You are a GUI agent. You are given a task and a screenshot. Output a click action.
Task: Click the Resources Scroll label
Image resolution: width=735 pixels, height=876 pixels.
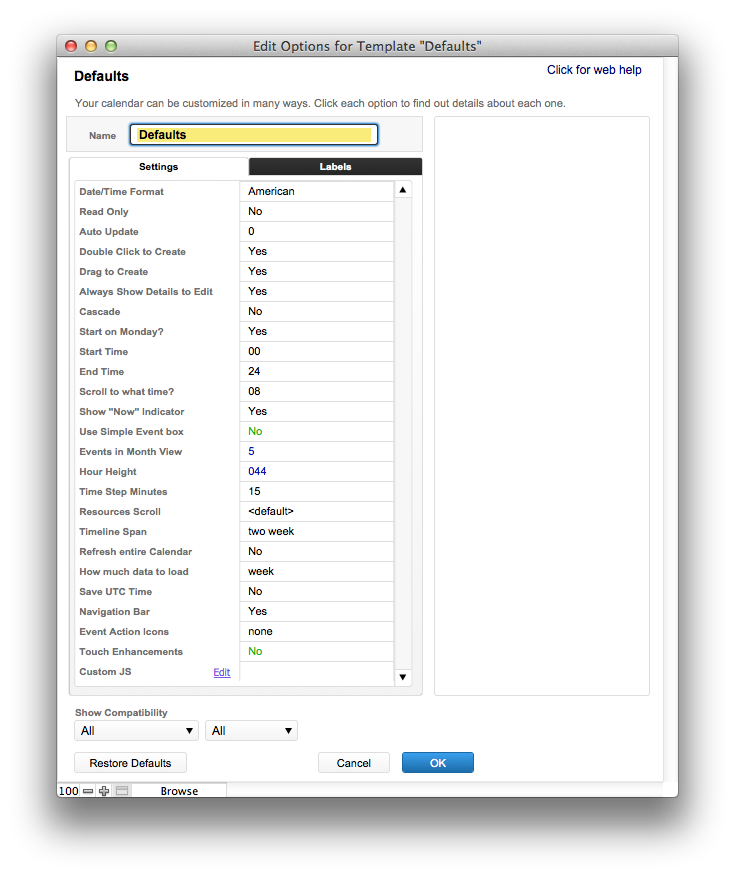click(120, 512)
